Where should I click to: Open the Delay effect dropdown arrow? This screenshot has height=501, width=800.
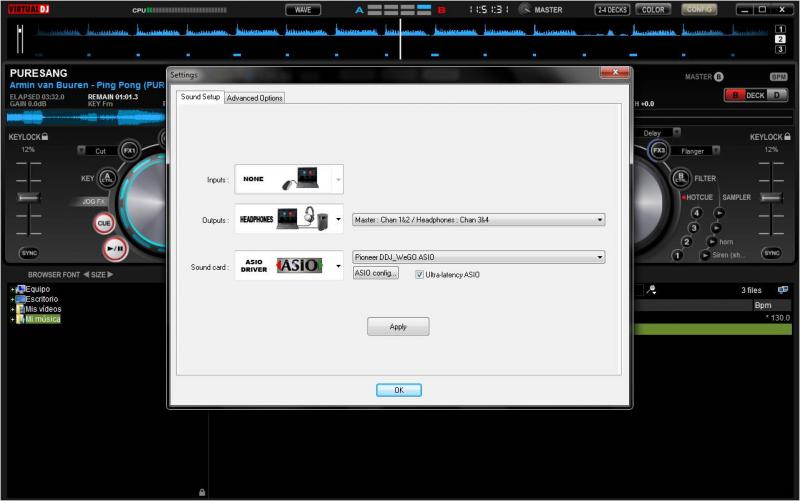click(x=677, y=132)
